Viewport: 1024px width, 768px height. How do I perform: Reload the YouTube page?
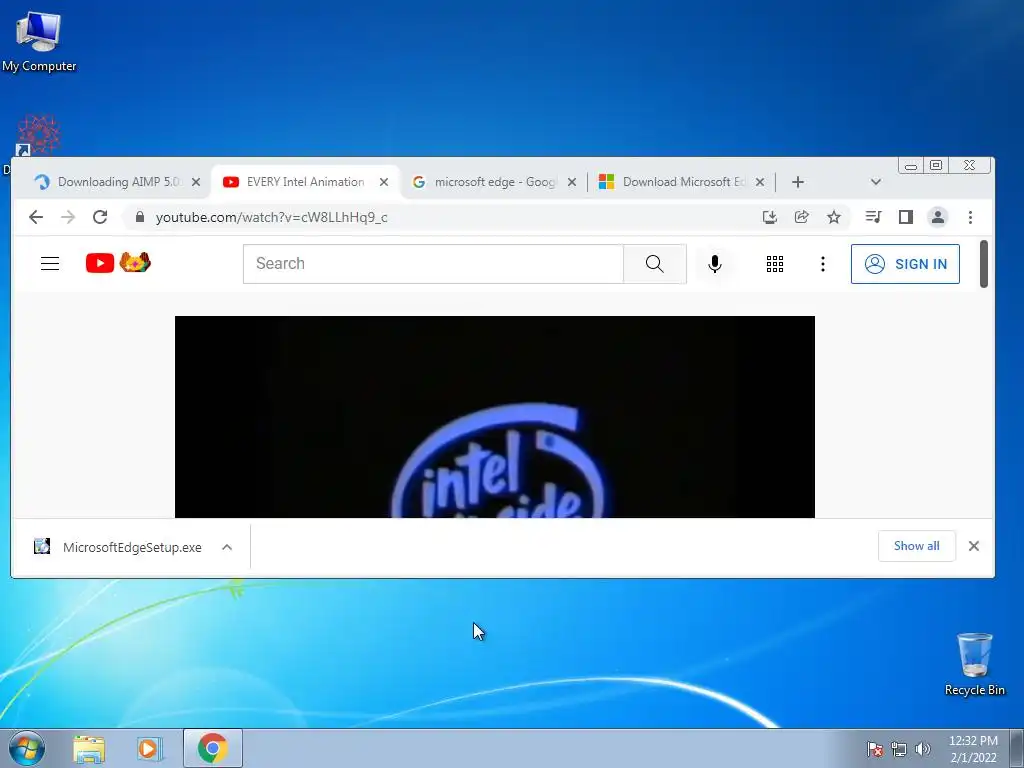[100, 217]
